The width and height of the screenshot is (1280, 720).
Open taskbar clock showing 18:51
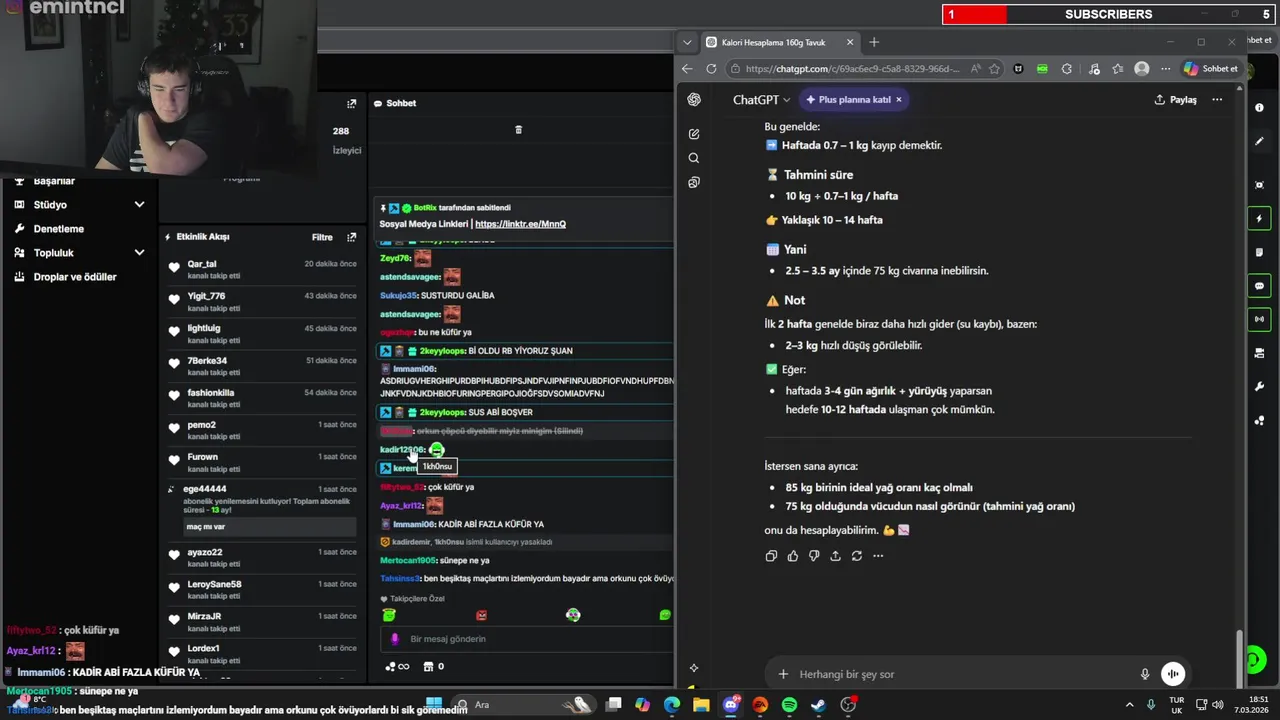click(1249, 705)
